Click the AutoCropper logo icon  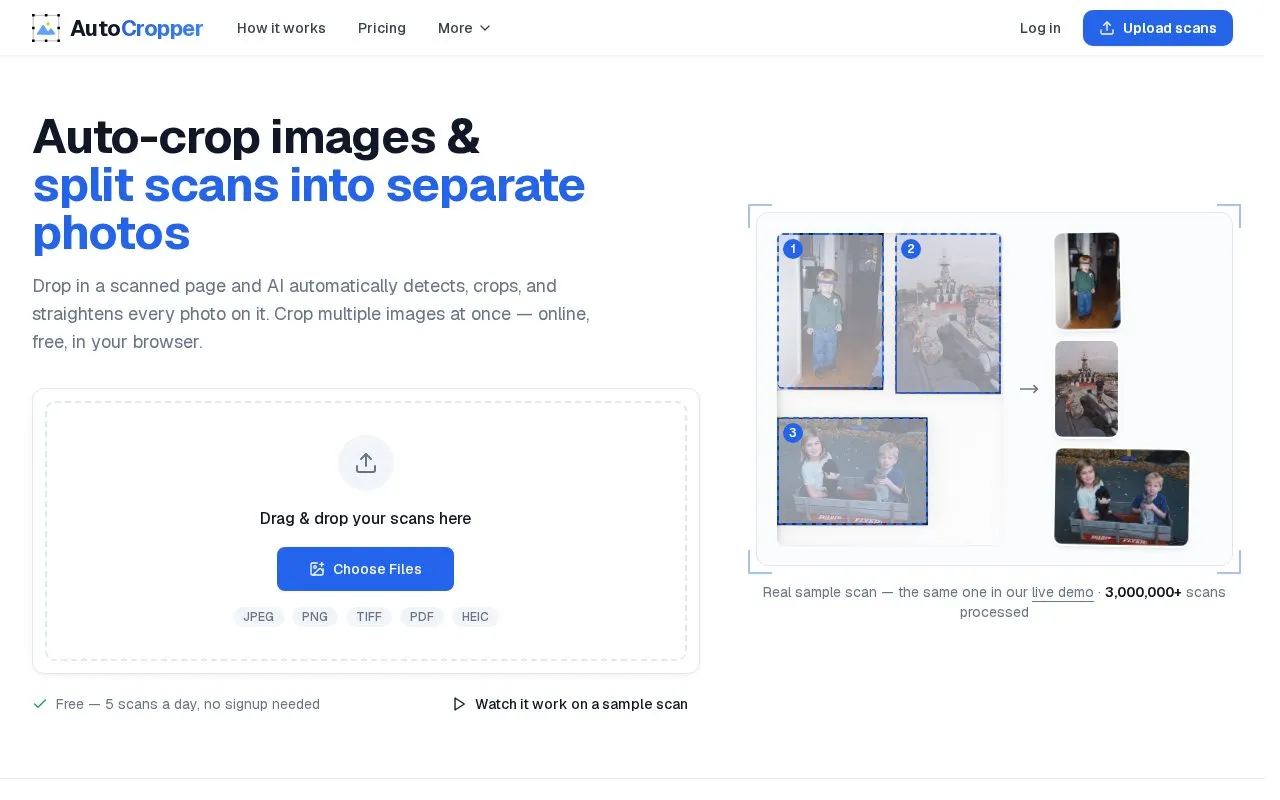coord(46,28)
